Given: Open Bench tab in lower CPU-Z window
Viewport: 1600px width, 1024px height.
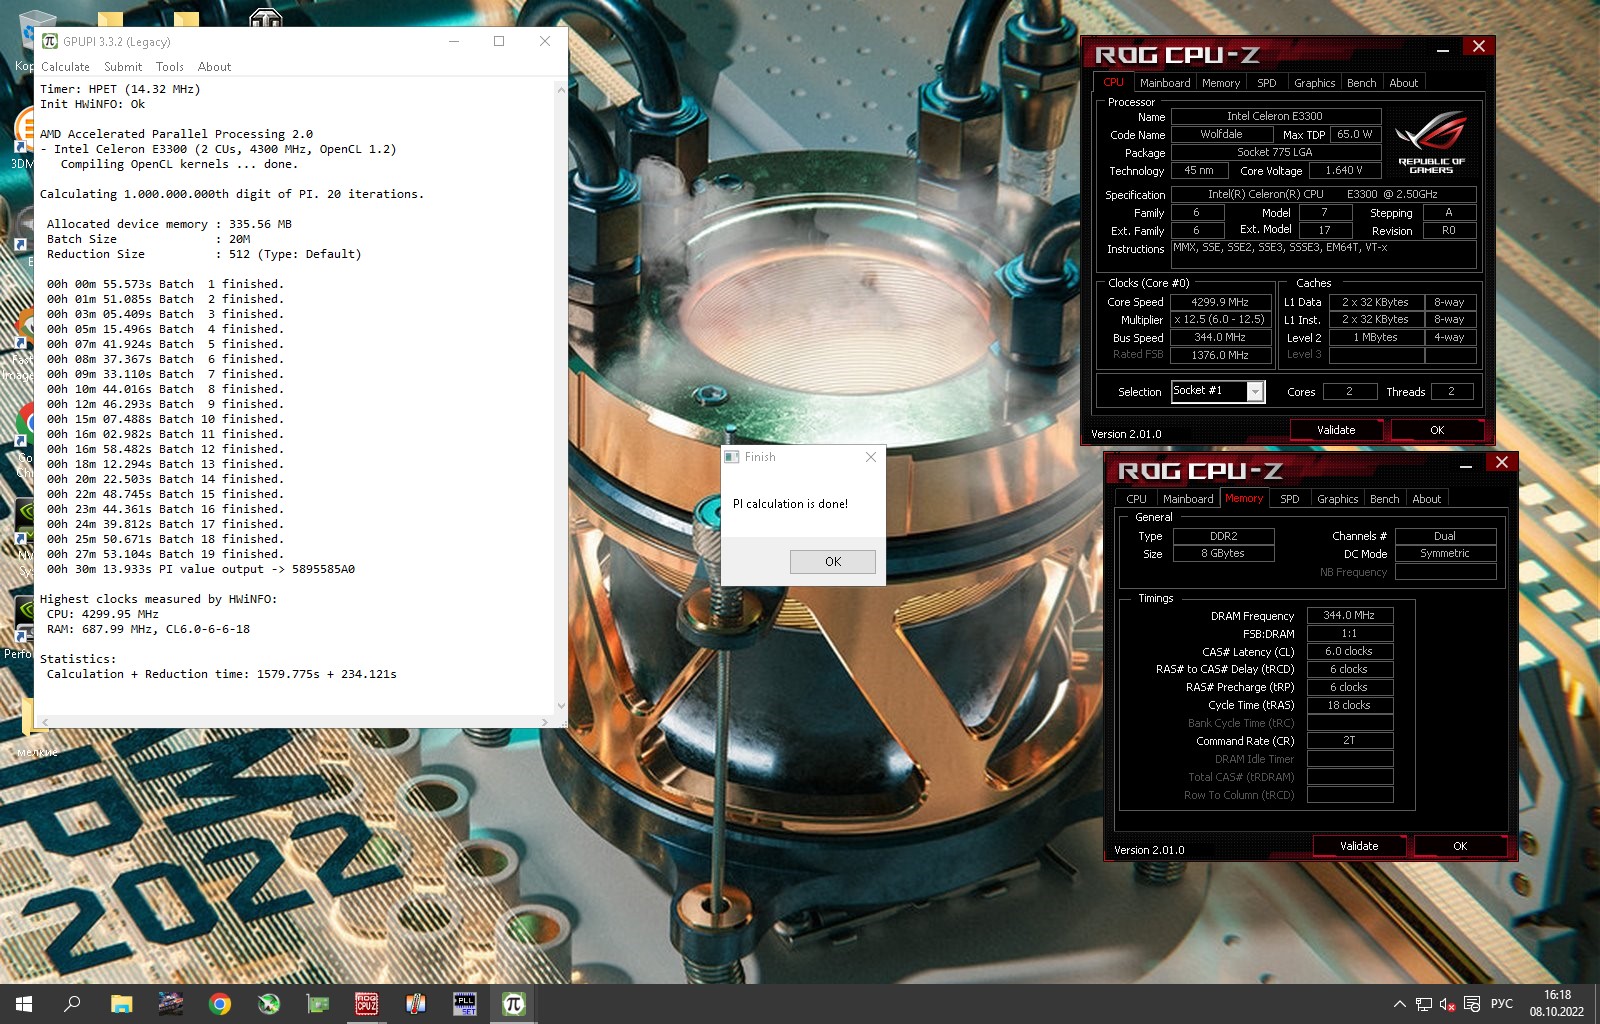Looking at the screenshot, I should coord(1384,499).
